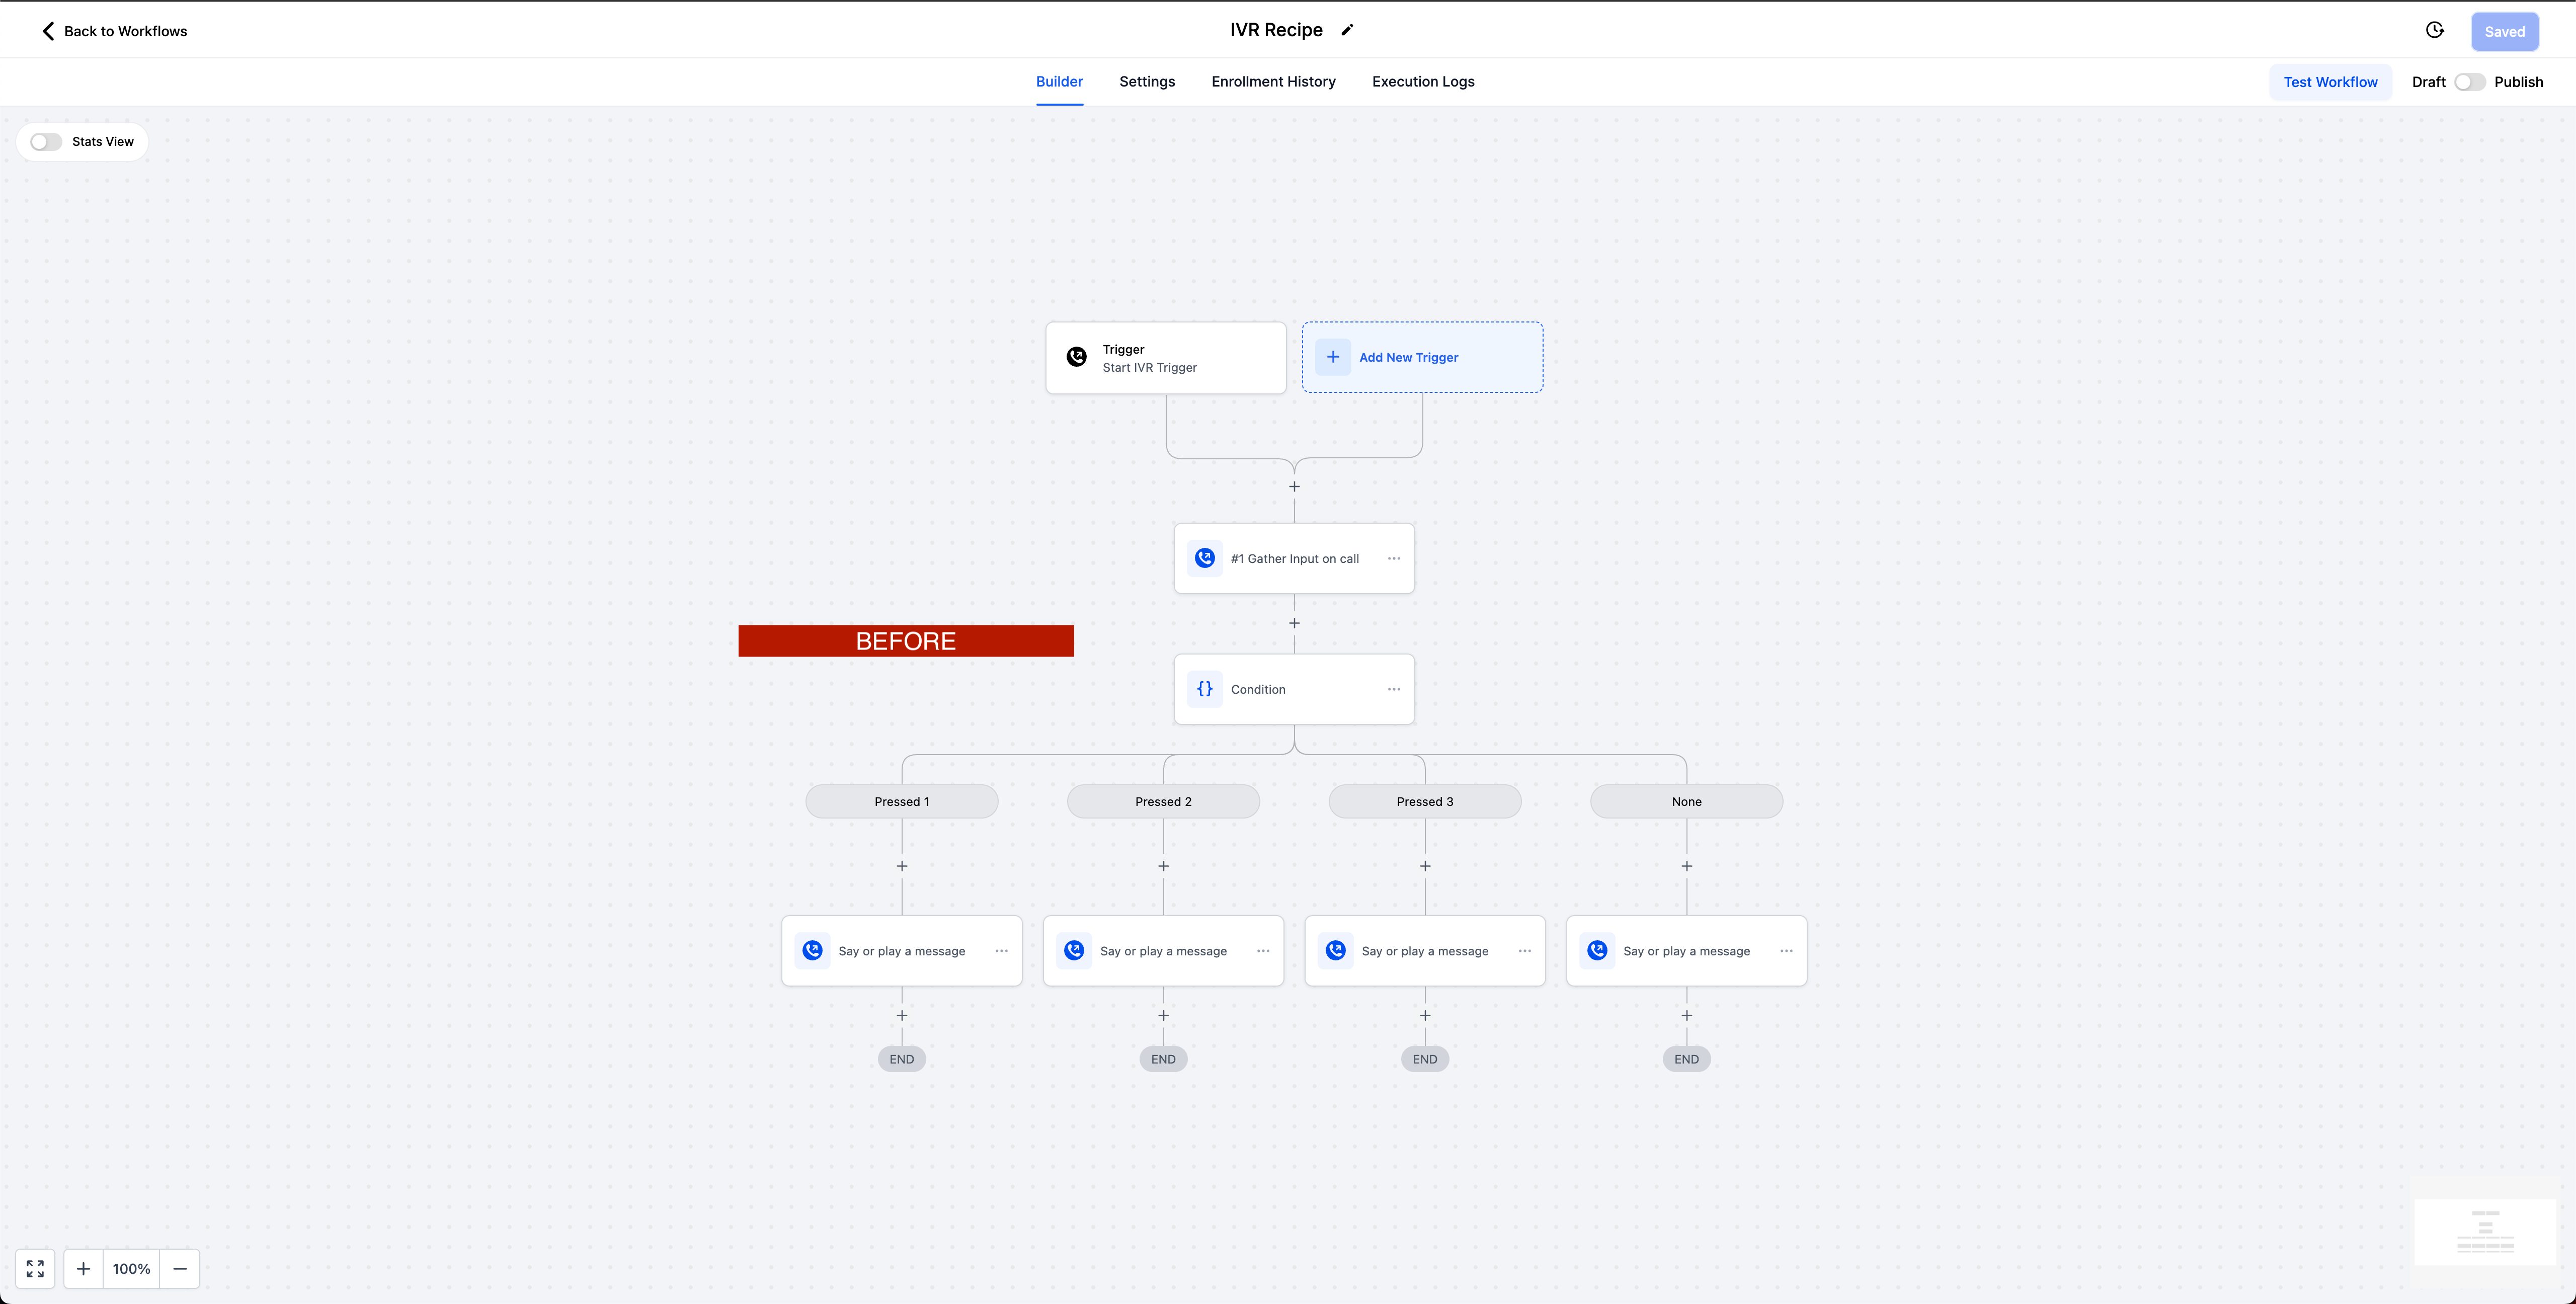Click plus icon in Add New Trigger

tap(1333, 357)
